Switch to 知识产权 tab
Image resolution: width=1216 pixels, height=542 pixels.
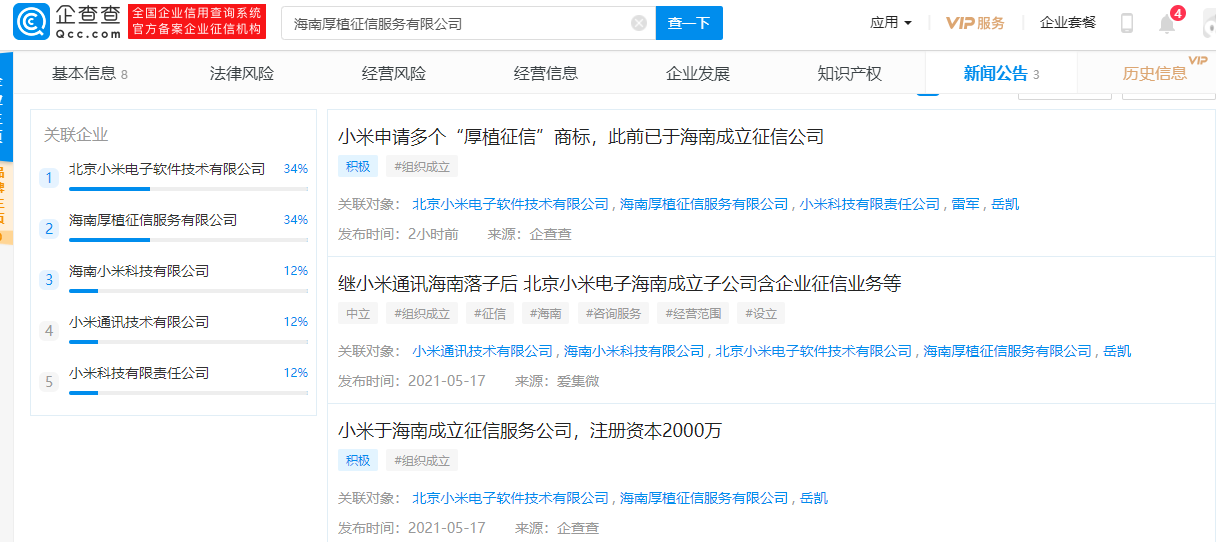click(850, 73)
